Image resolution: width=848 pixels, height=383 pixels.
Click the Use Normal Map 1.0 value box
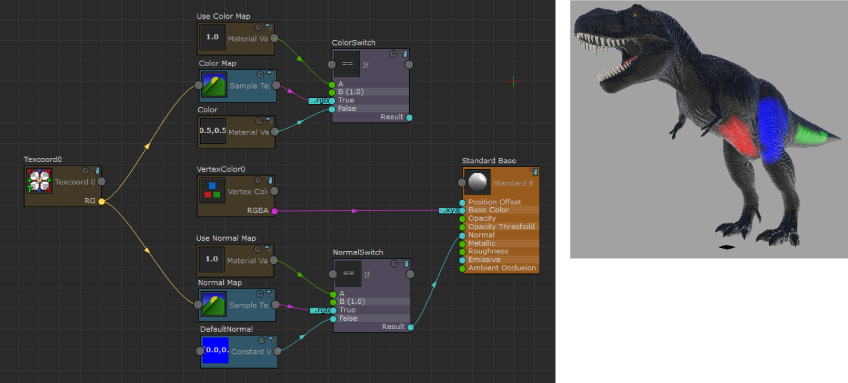pyautogui.click(x=212, y=259)
